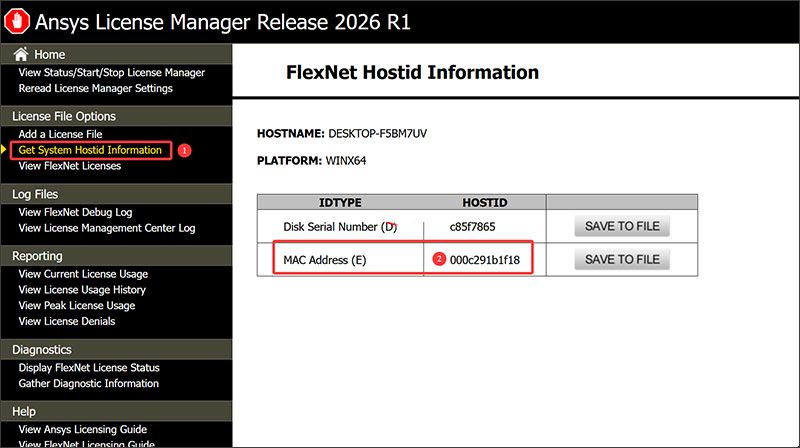The height and width of the screenshot is (448, 800).
Task: Select Gather Diagnostic Information
Action: 88,384
